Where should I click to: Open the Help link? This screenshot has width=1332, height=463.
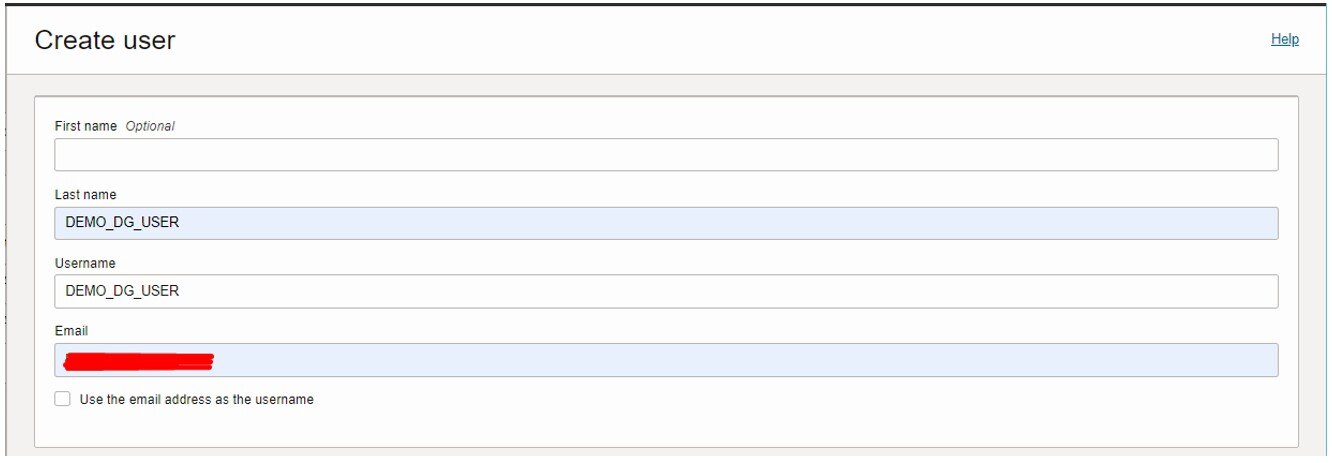[x=1284, y=39]
